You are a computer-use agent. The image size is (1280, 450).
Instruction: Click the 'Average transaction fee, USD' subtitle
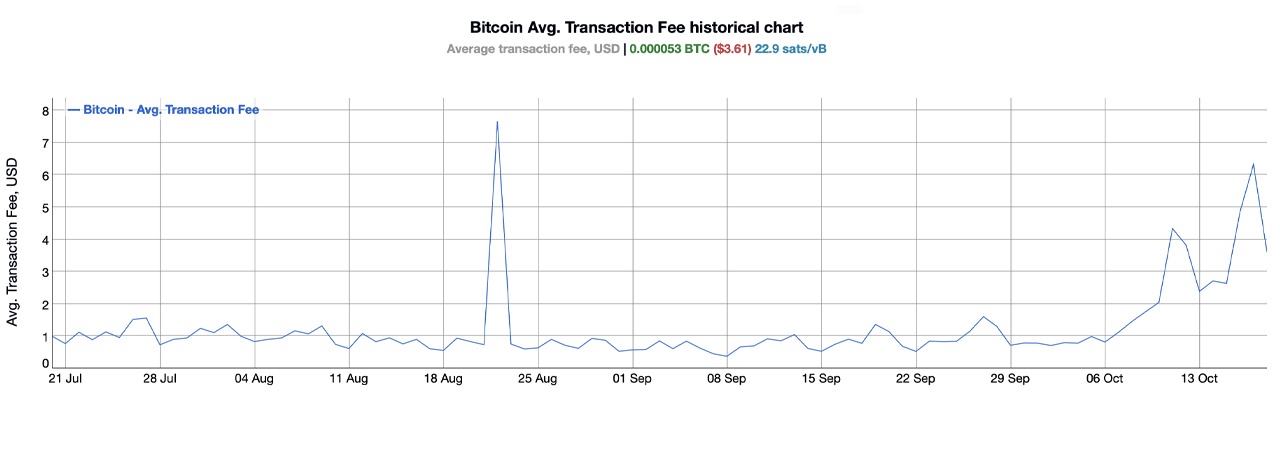(x=532, y=48)
